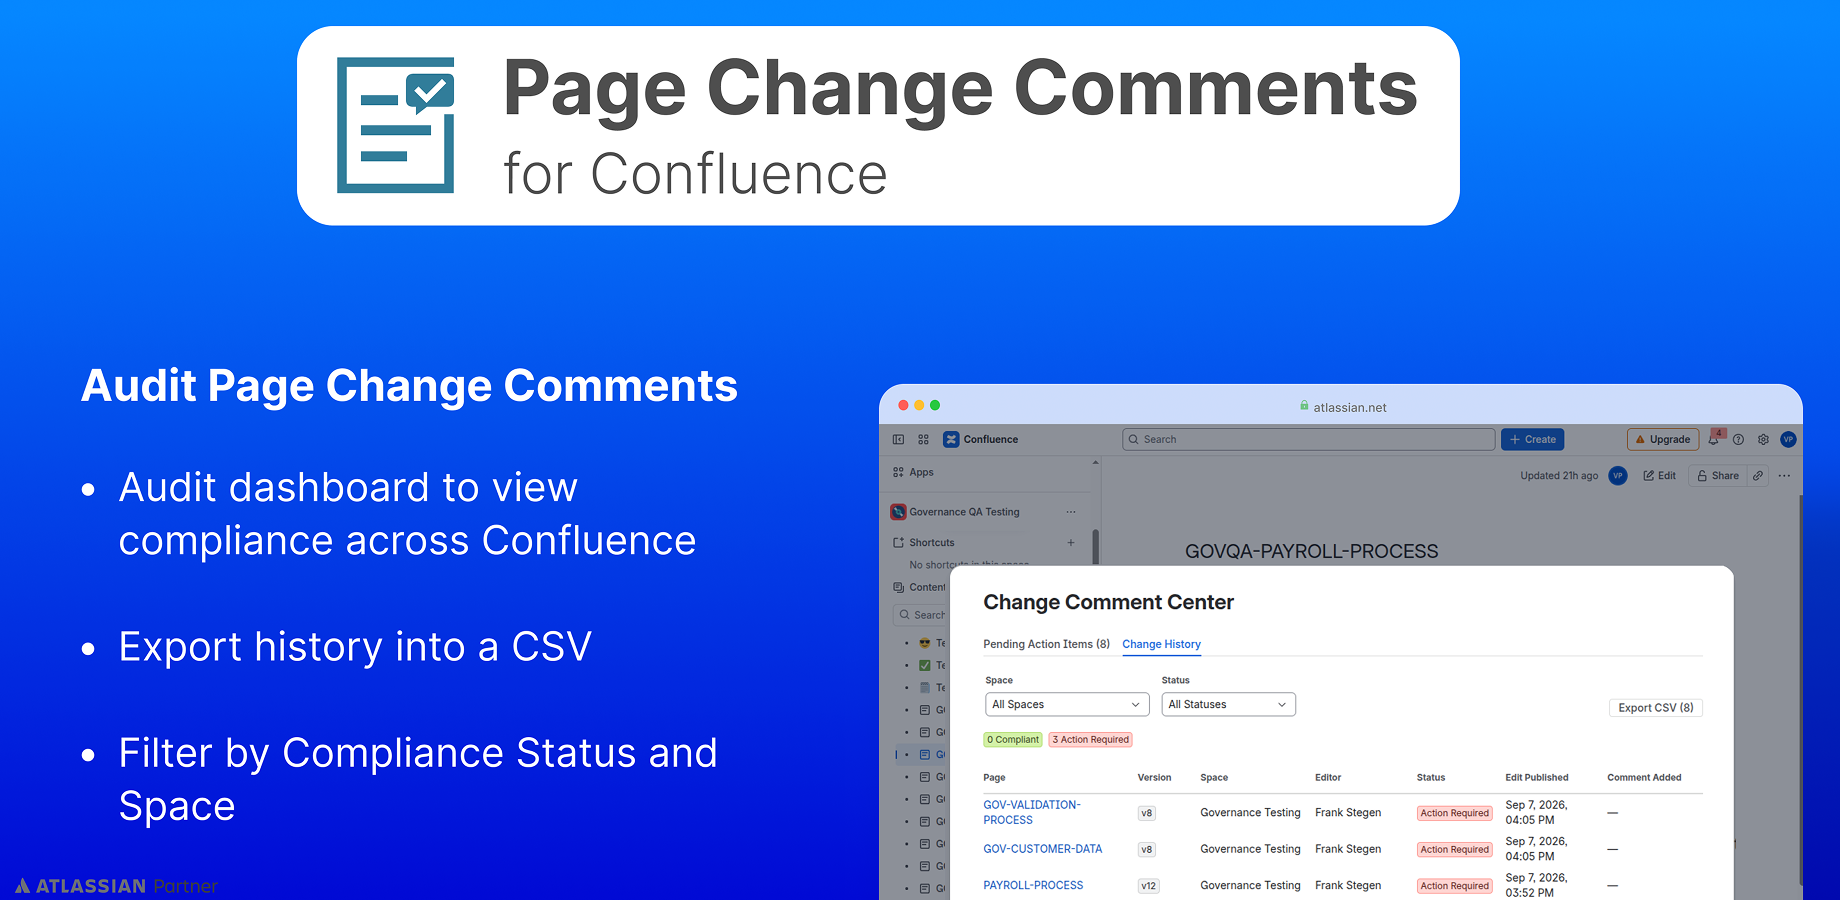
Task: Open GOV-CUSTOMER-DATA page link
Action: tap(1042, 849)
